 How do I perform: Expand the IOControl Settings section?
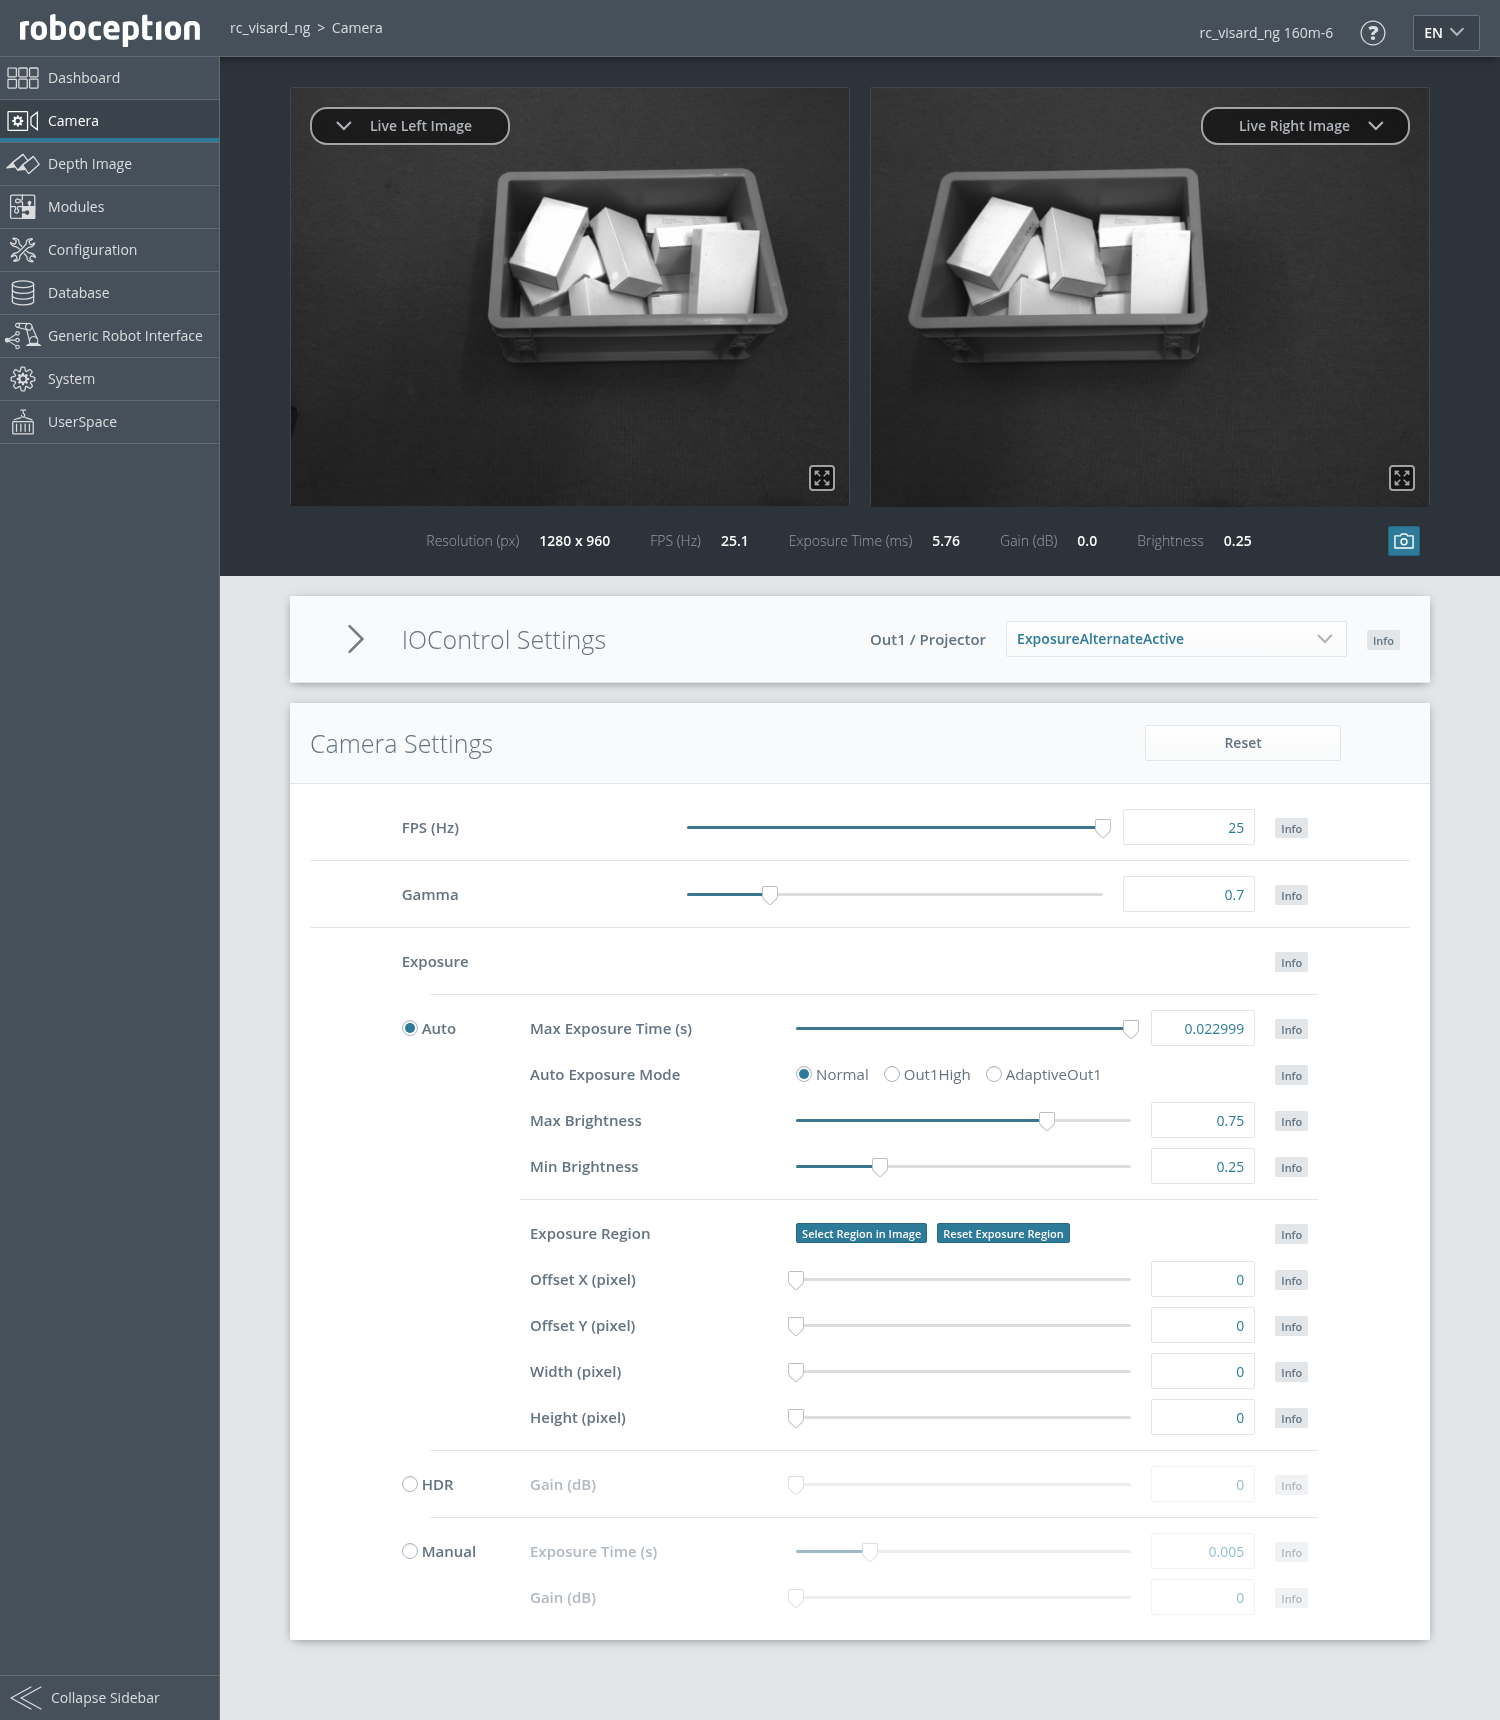(x=355, y=639)
